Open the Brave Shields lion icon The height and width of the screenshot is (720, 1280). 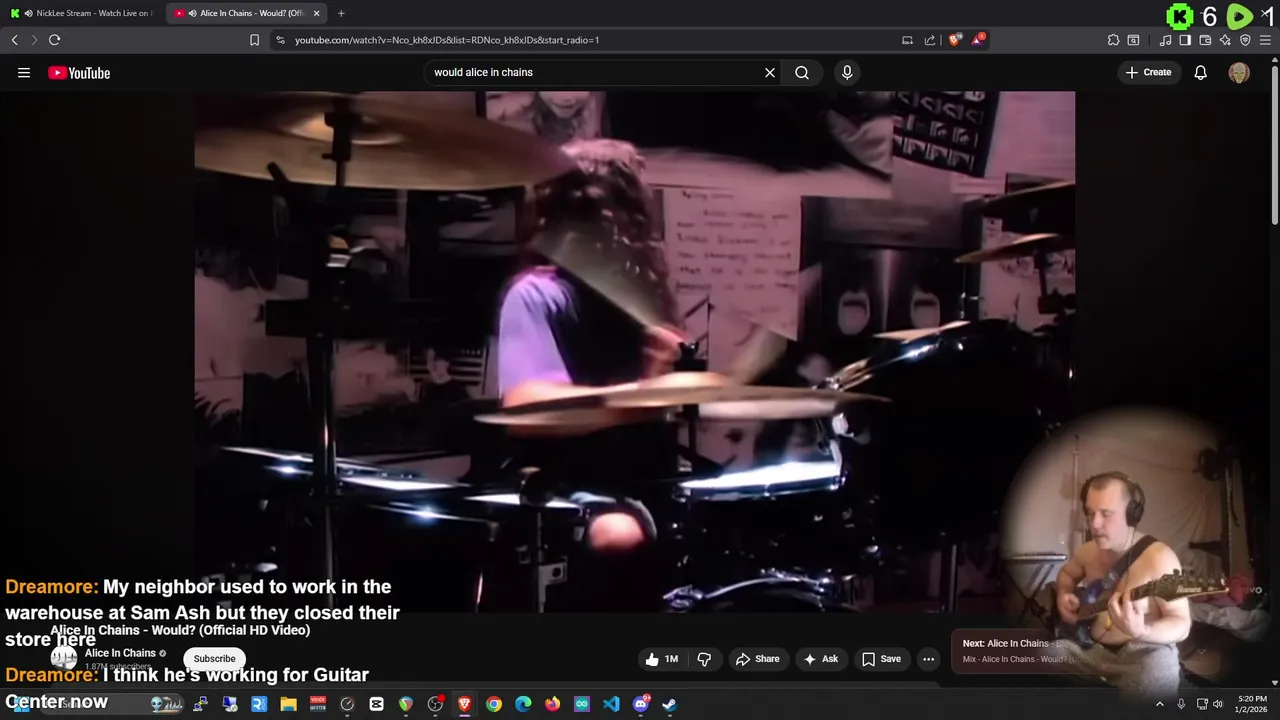pyautogui.click(x=955, y=40)
